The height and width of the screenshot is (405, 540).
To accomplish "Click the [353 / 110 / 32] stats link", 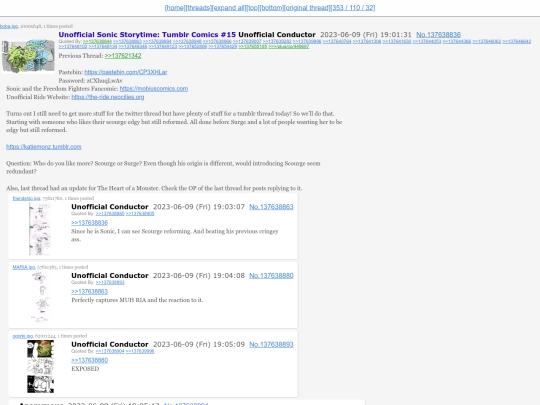I will click(x=353, y=8).
